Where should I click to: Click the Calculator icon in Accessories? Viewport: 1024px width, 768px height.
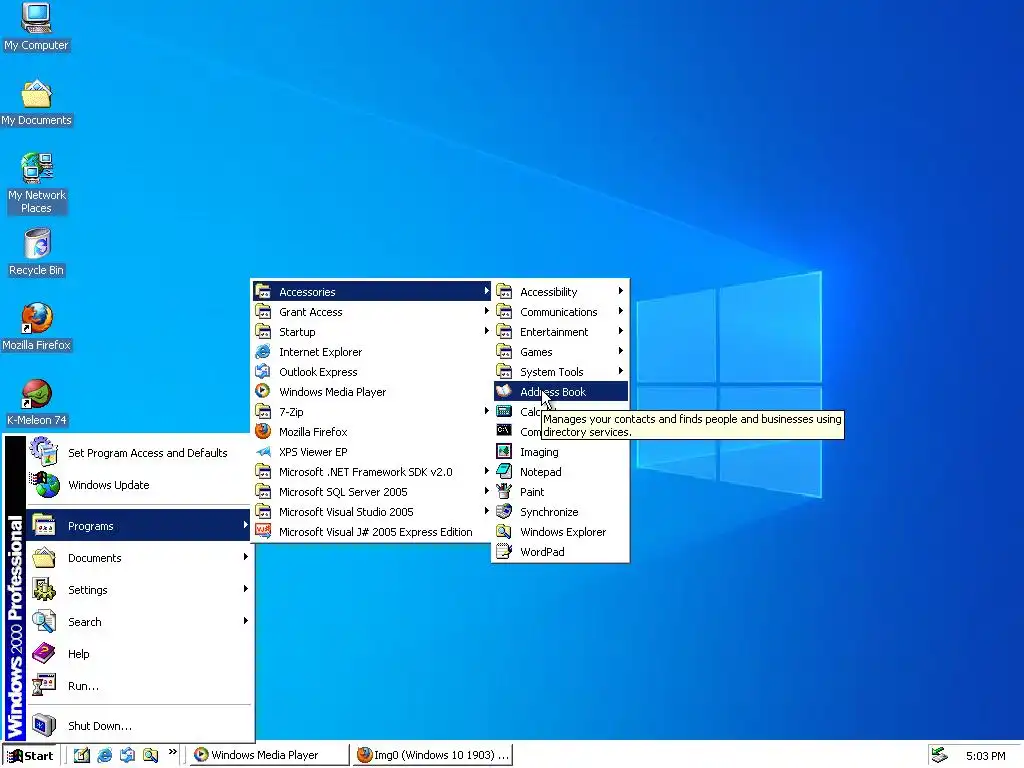[x=504, y=411]
